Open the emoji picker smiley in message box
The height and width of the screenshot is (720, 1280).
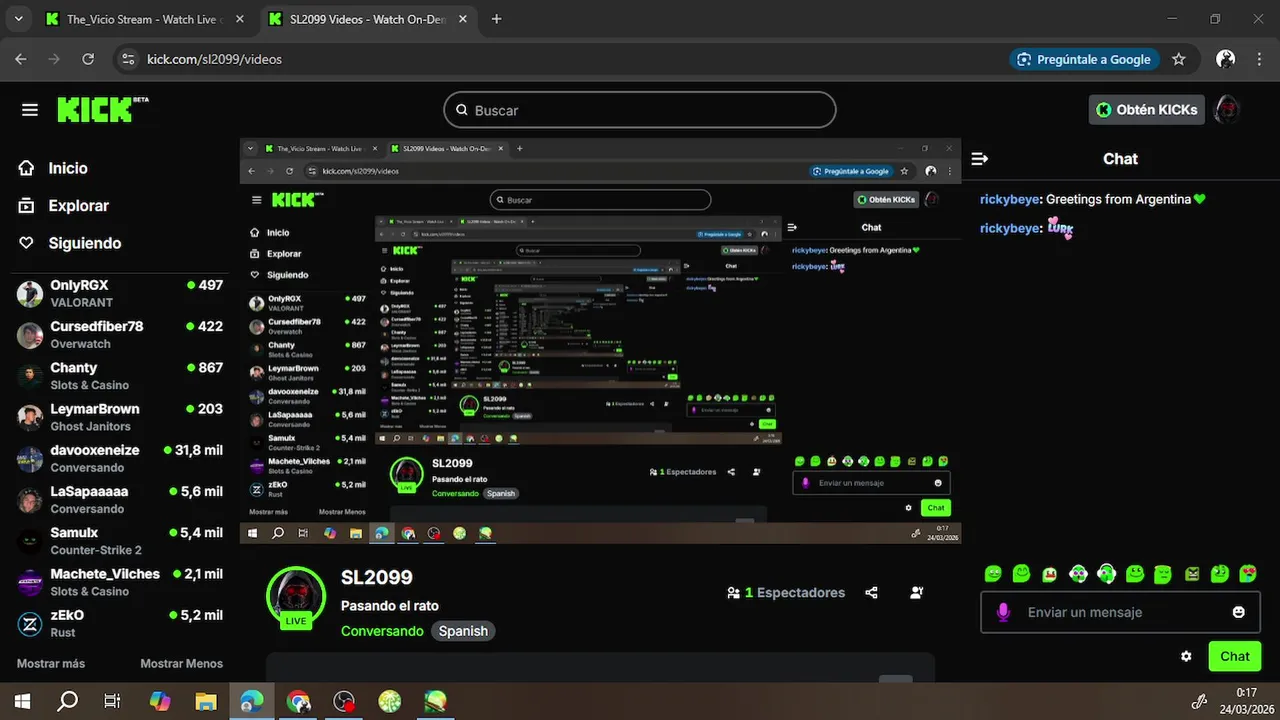coord(1239,612)
